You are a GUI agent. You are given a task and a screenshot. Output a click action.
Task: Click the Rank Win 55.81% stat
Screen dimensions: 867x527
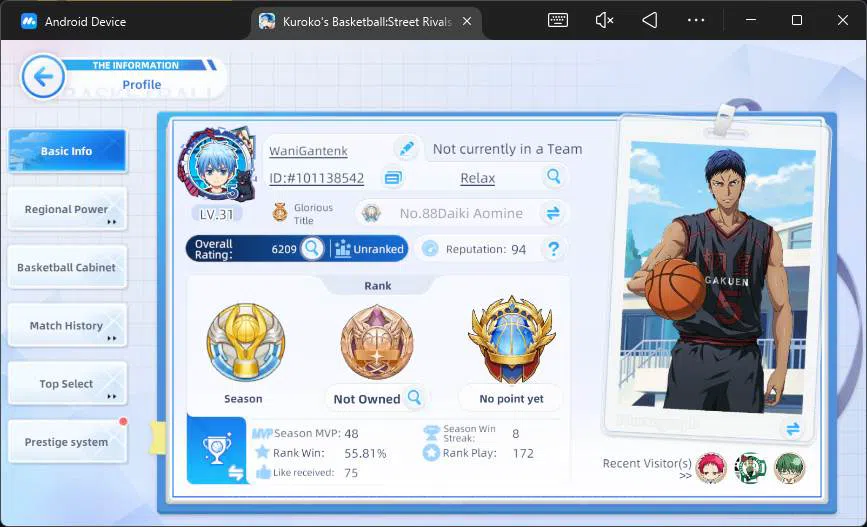click(321, 453)
